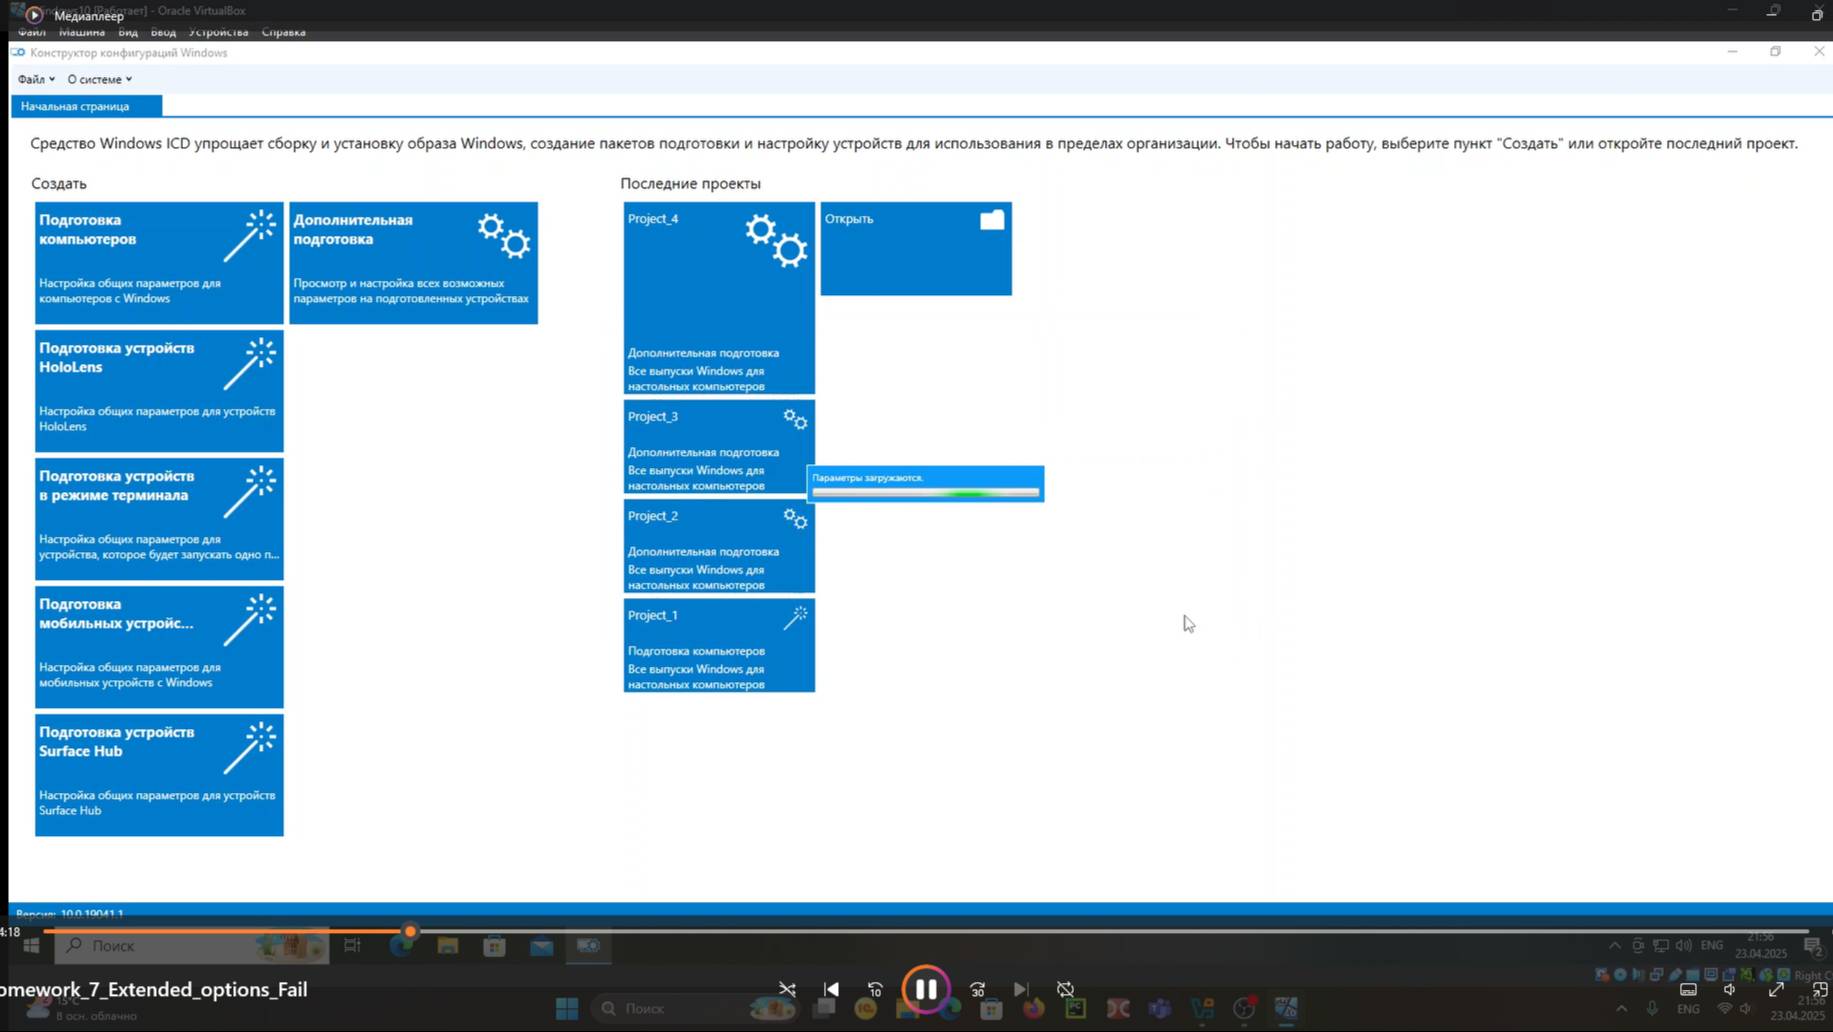Screen dimensions: 1833x1032
Task: Open Microsoft Teams from host taskbar
Action: (1160, 1009)
